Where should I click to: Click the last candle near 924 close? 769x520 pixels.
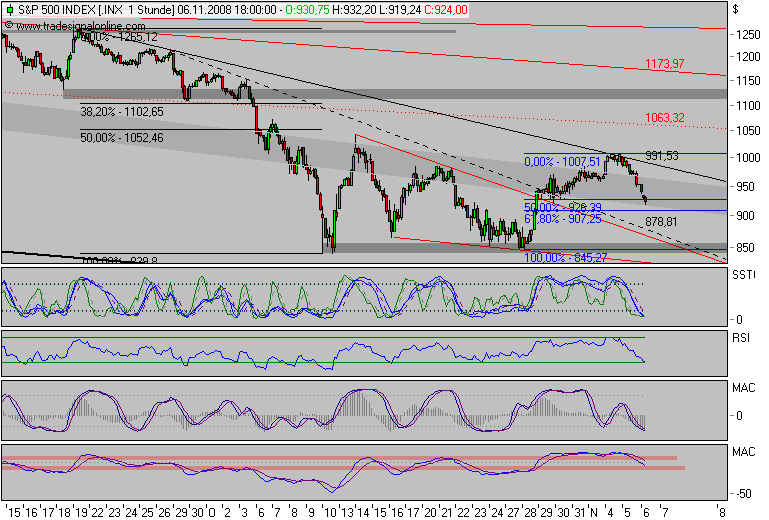(x=645, y=199)
